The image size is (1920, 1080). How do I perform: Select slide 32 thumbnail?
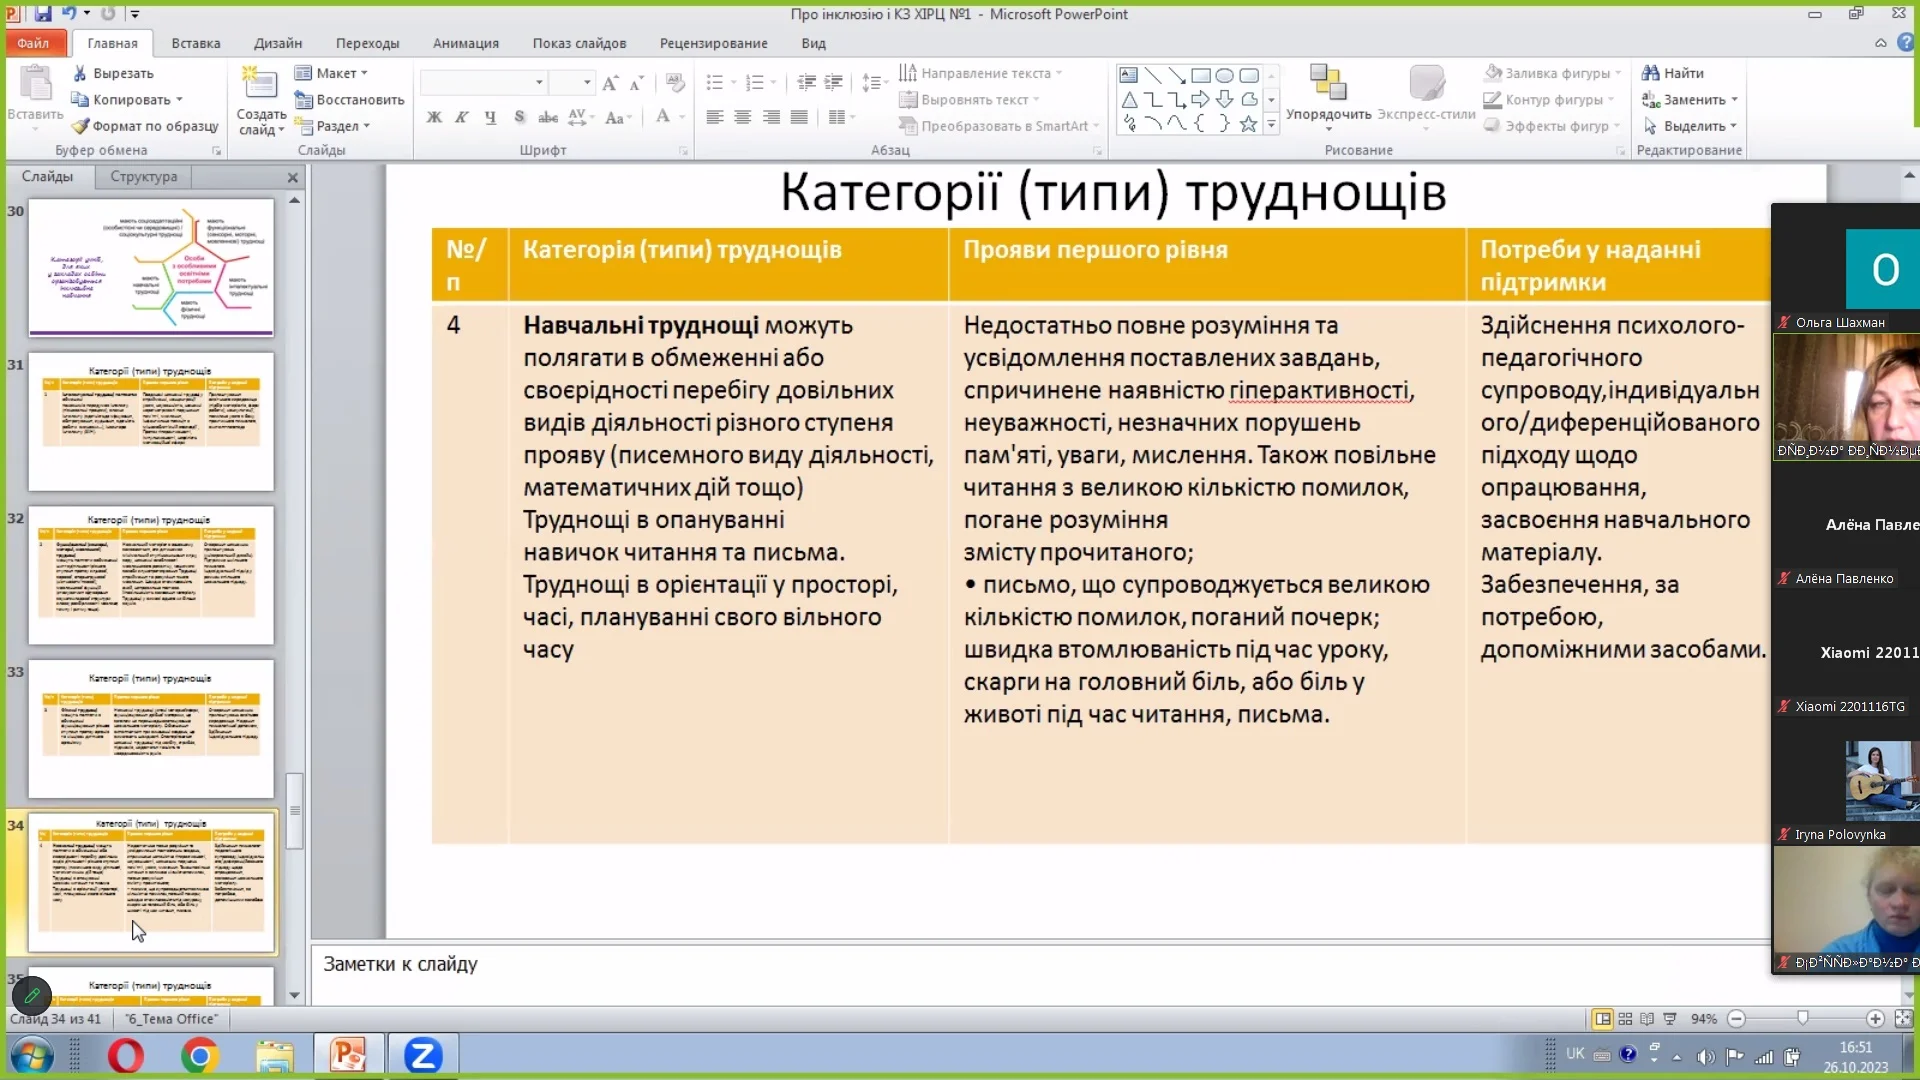[151, 575]
